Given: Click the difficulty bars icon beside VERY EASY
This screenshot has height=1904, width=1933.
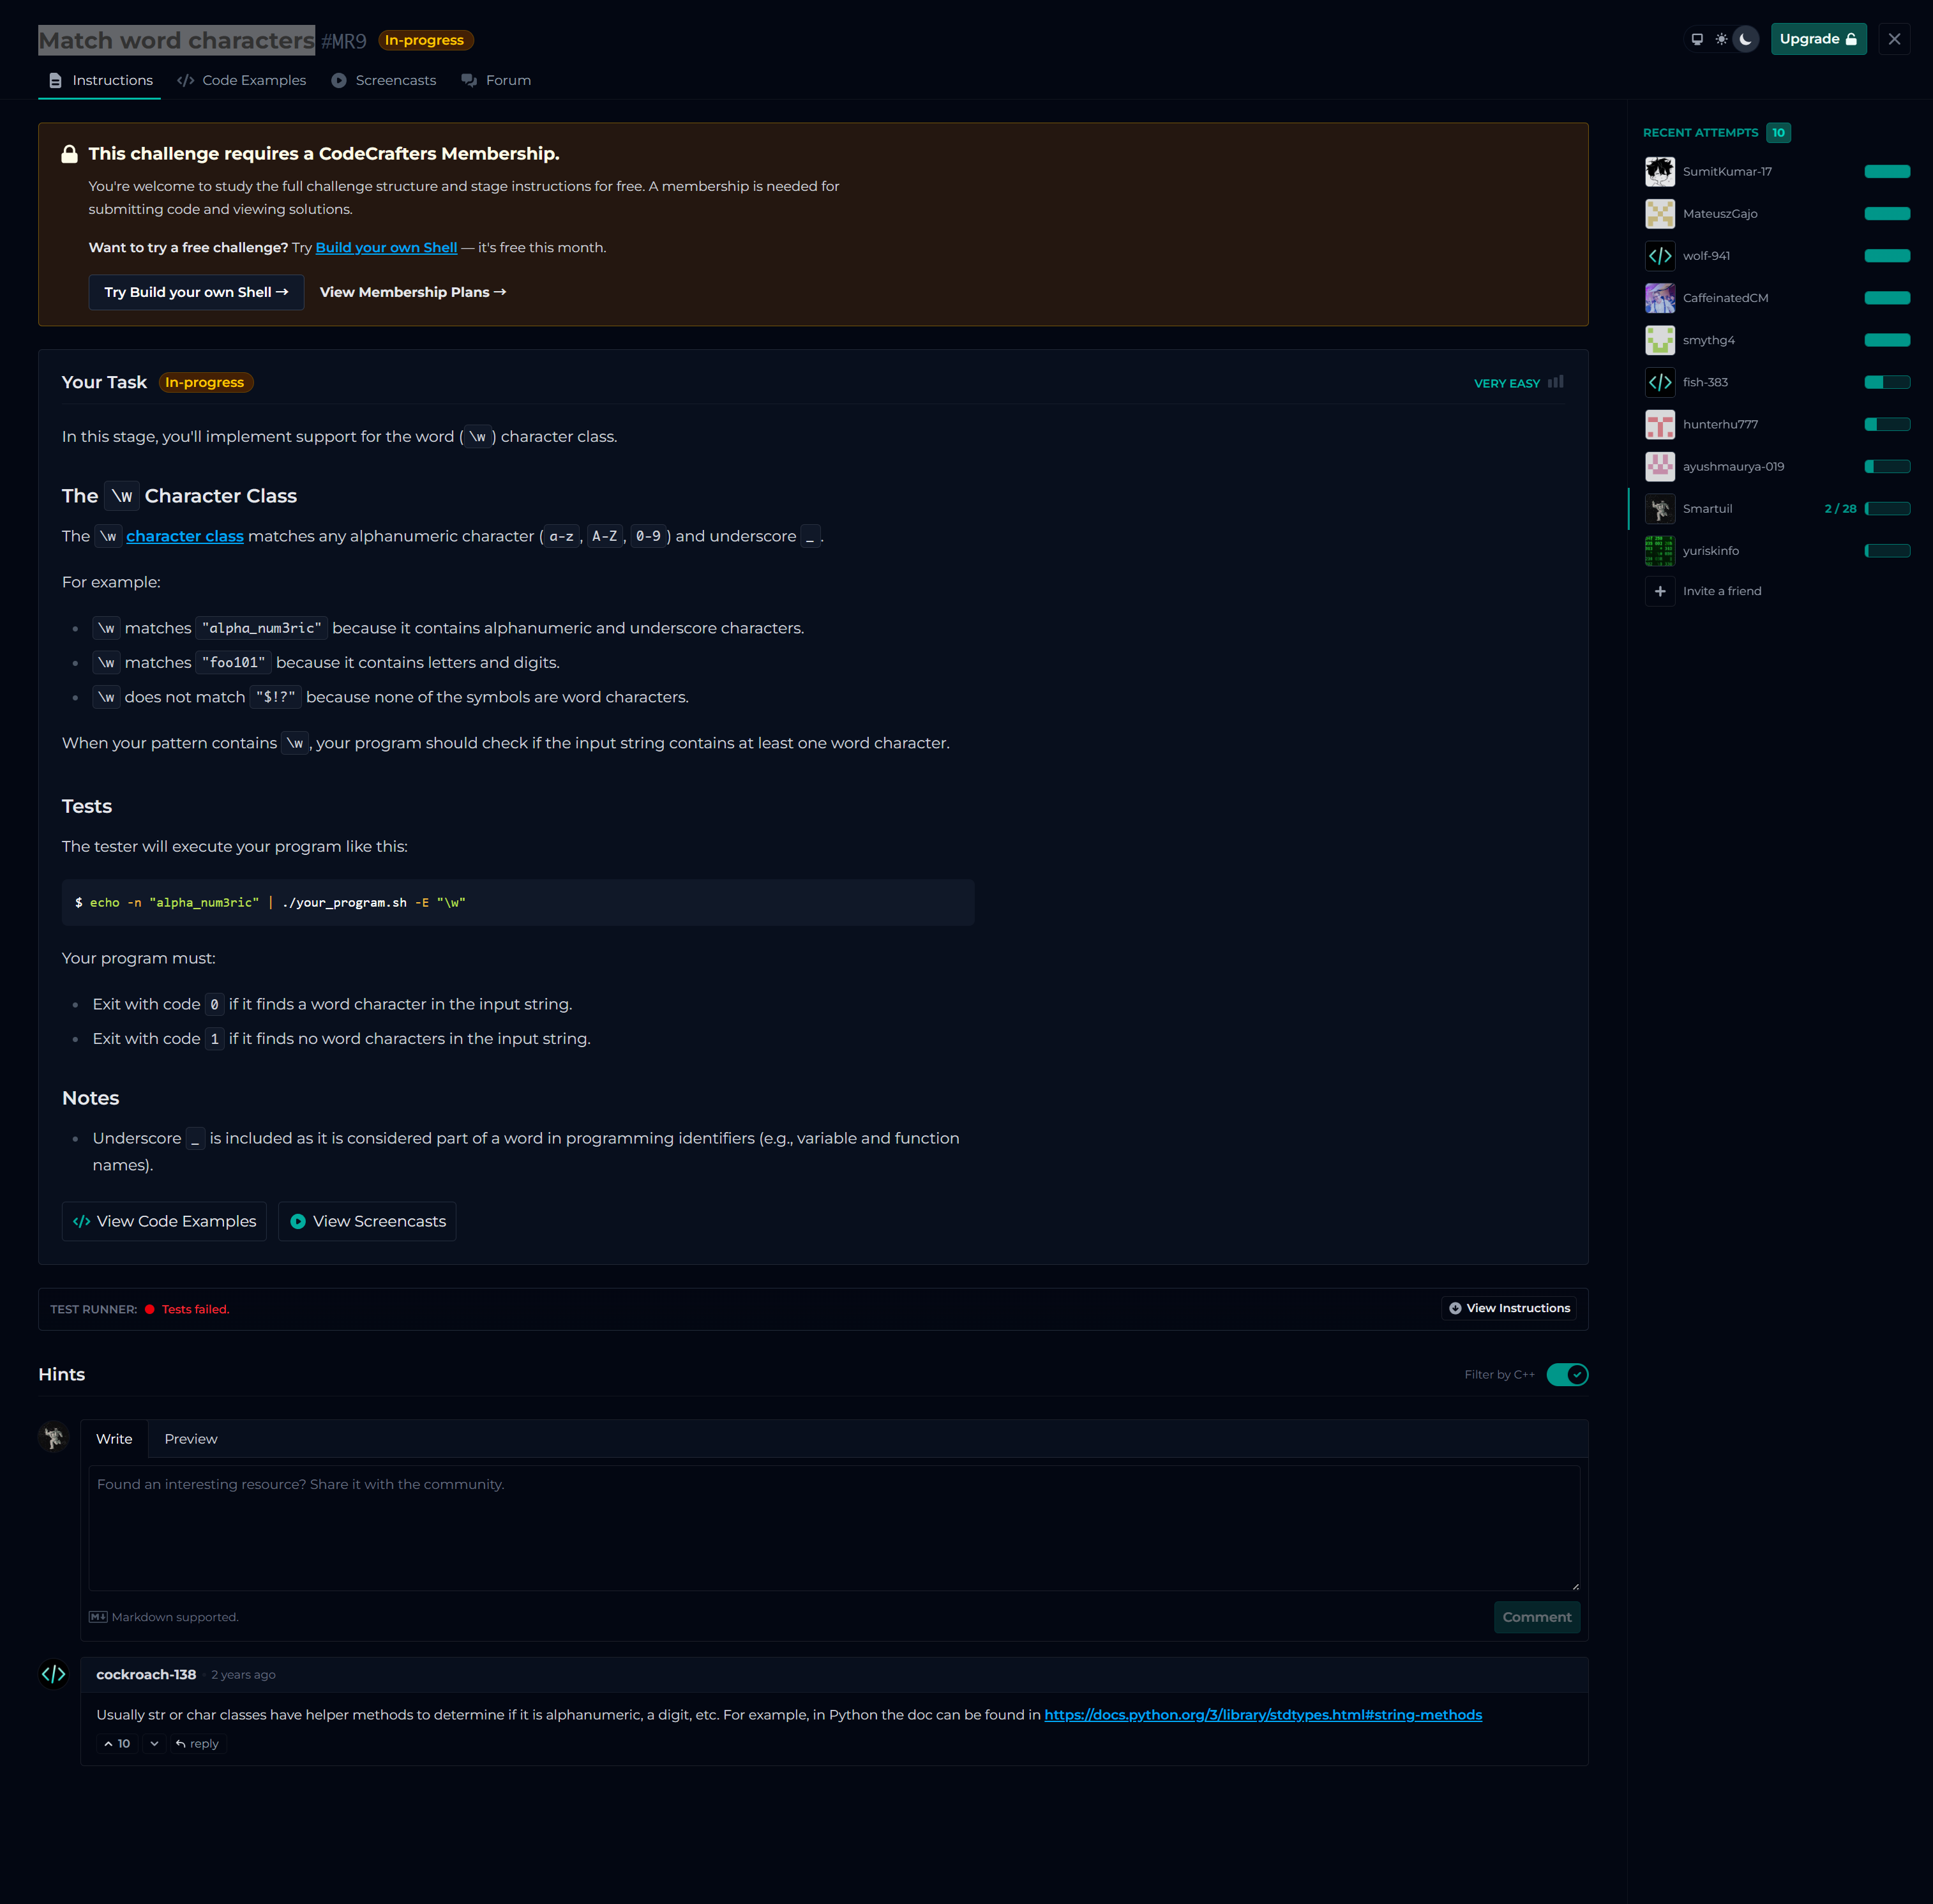Looking at the screenshot, I should (1555, 382).
